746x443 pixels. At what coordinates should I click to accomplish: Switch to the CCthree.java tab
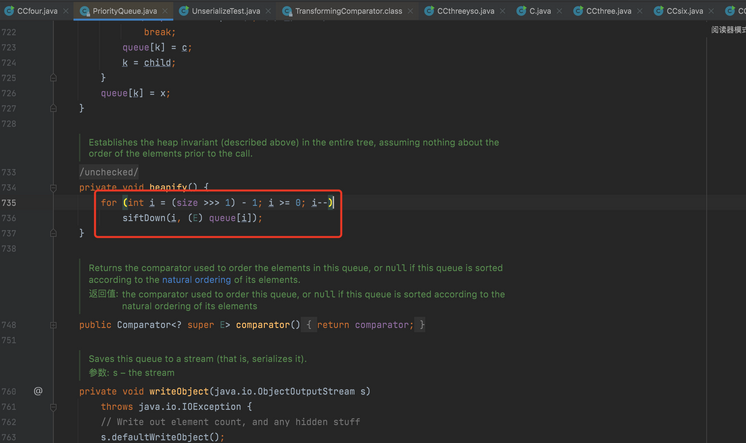(x=609, y=10)
